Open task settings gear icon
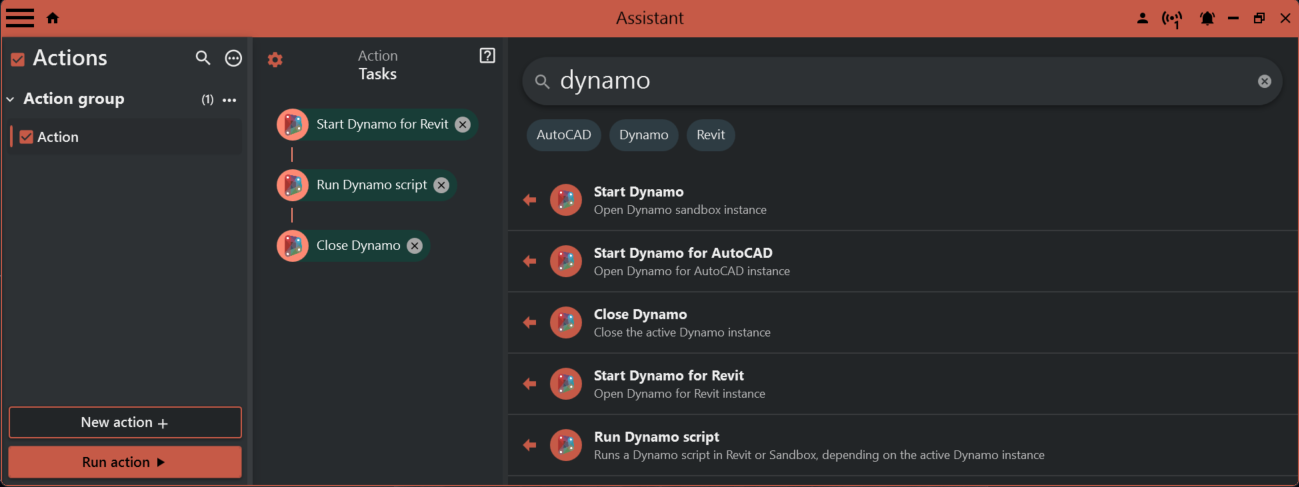1299x487 pixels. point(275,60)
